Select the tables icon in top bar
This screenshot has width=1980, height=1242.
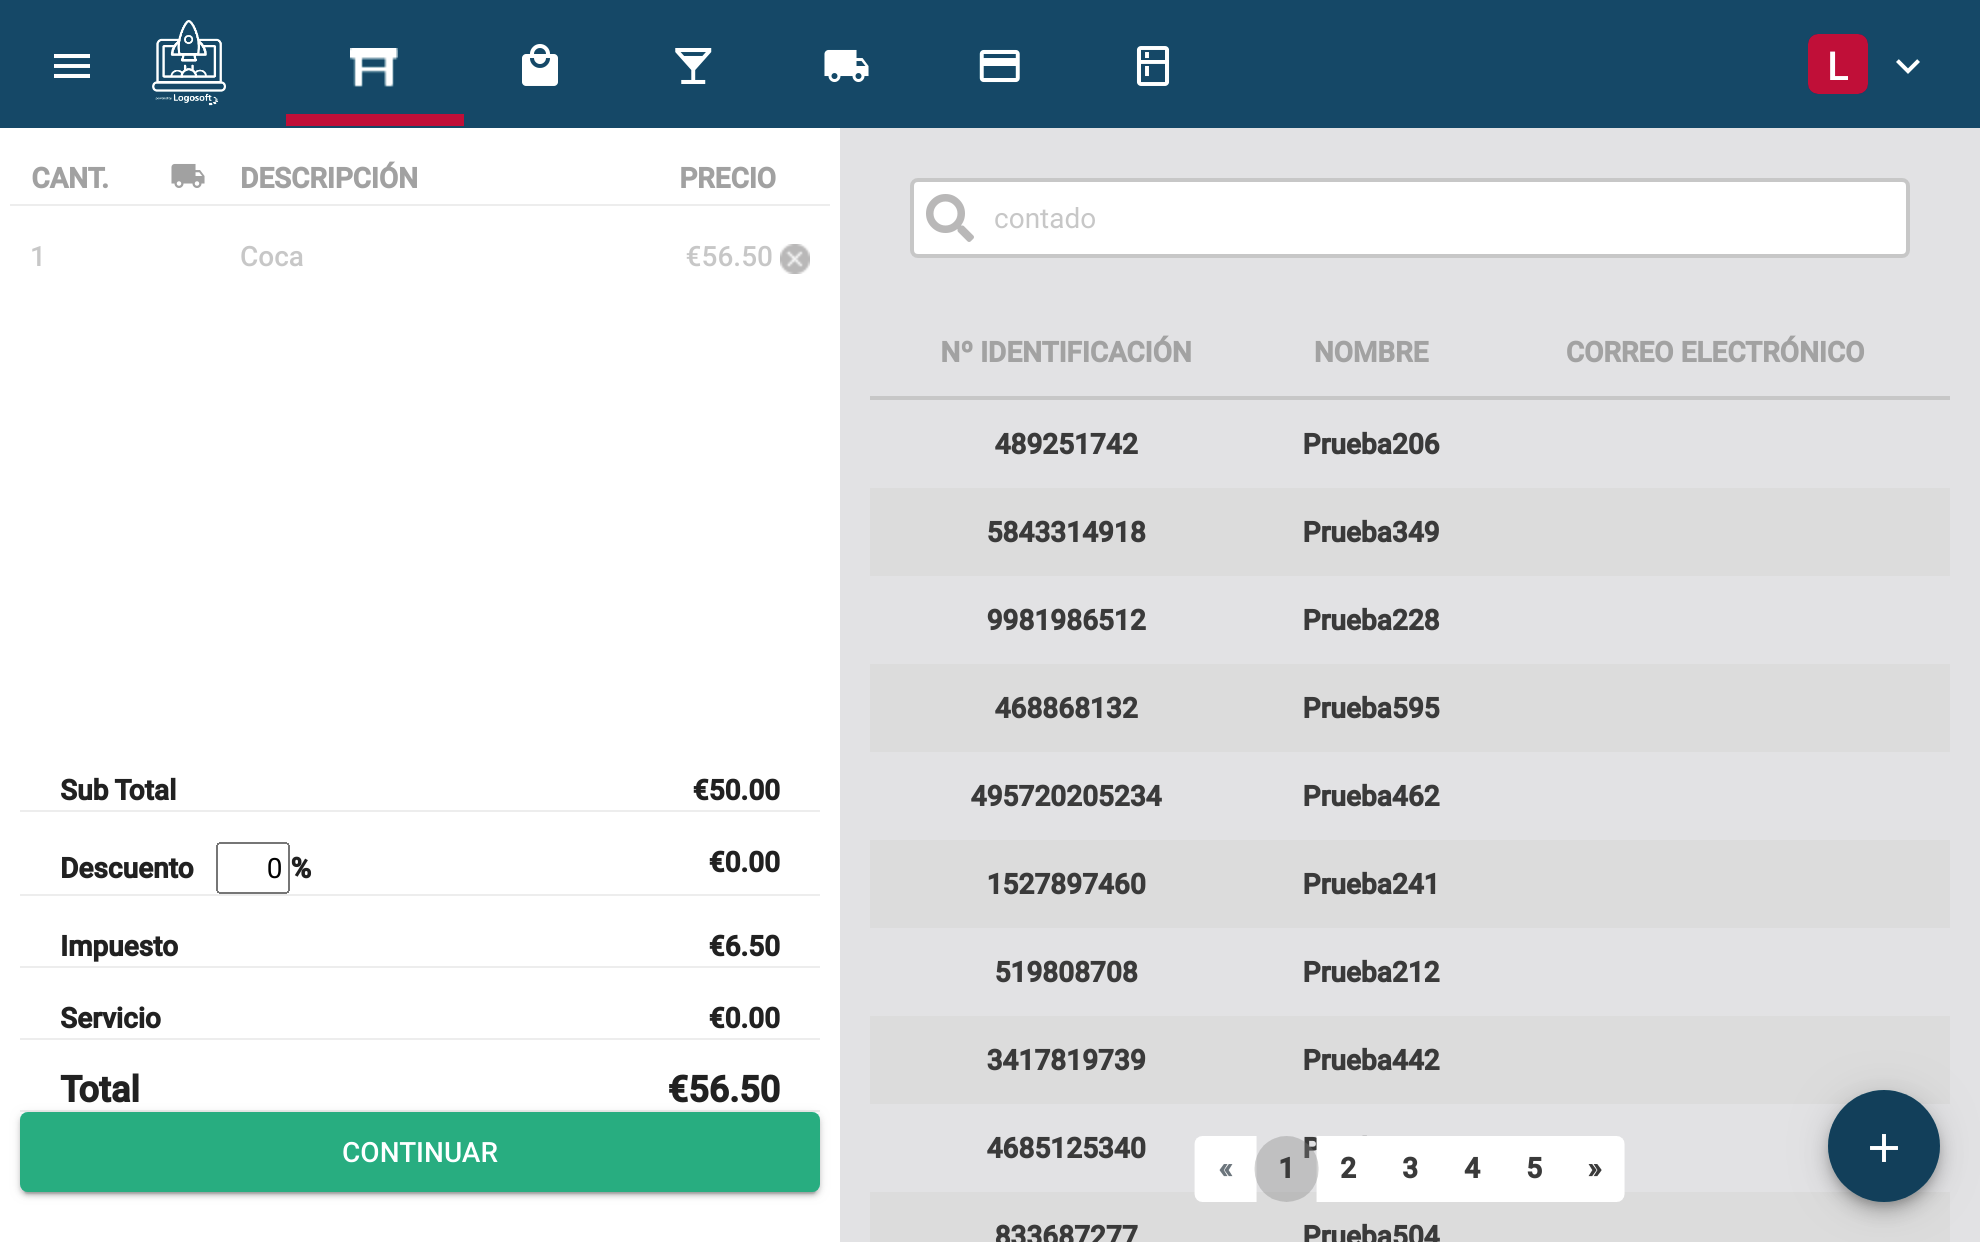[x=374, y=66]
